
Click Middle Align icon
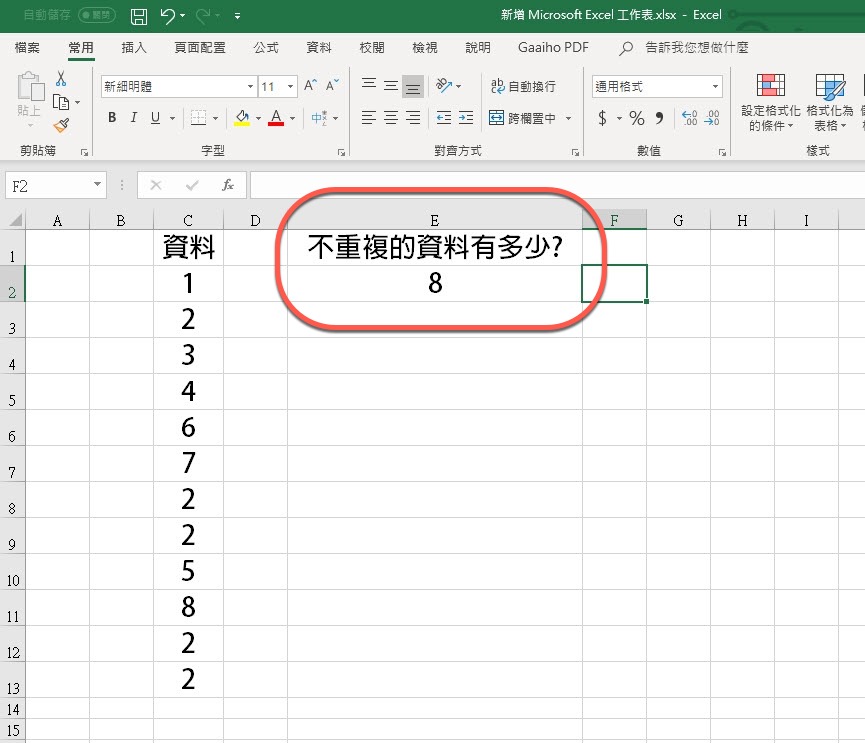coord(391,84)
